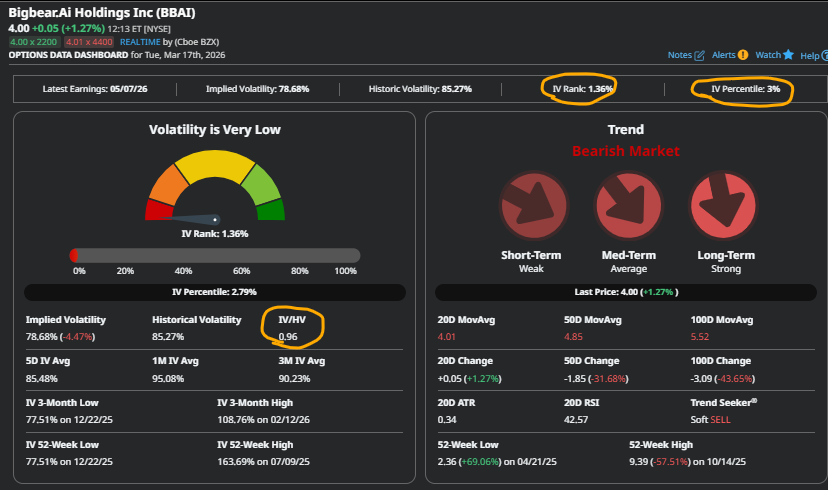Click OPTIONS DATA DASHBOARD heading text
Screen dimensions: 828x490
pyautogui.click(x=68, y=55)
